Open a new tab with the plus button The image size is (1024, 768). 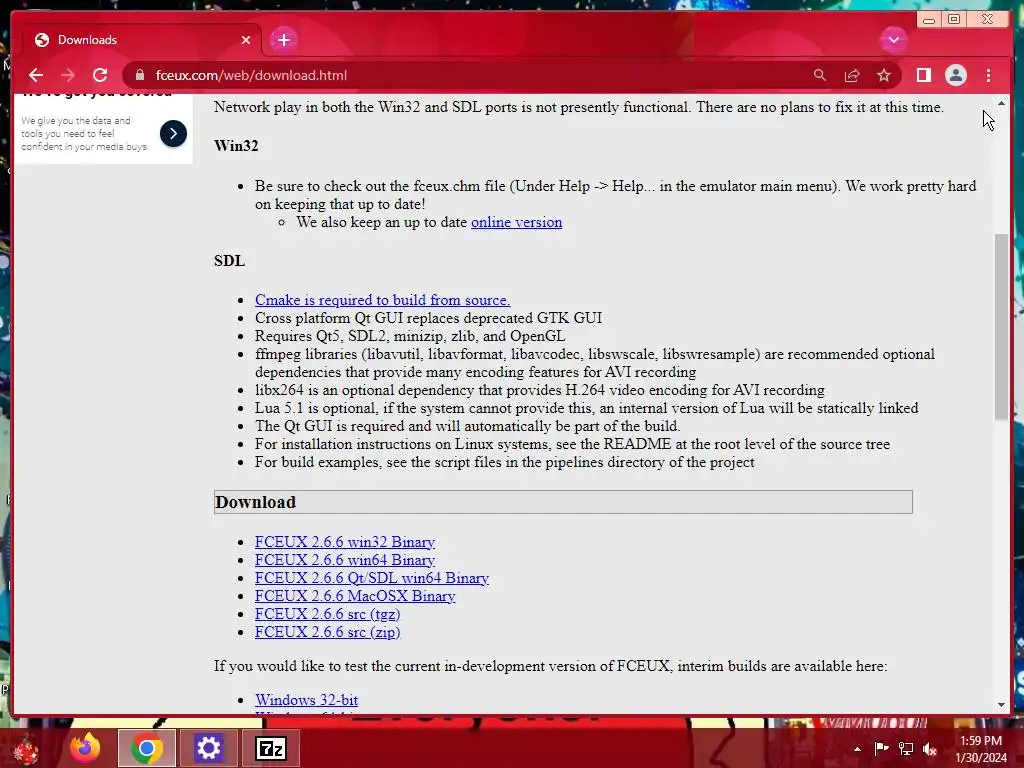coord(283,40)
